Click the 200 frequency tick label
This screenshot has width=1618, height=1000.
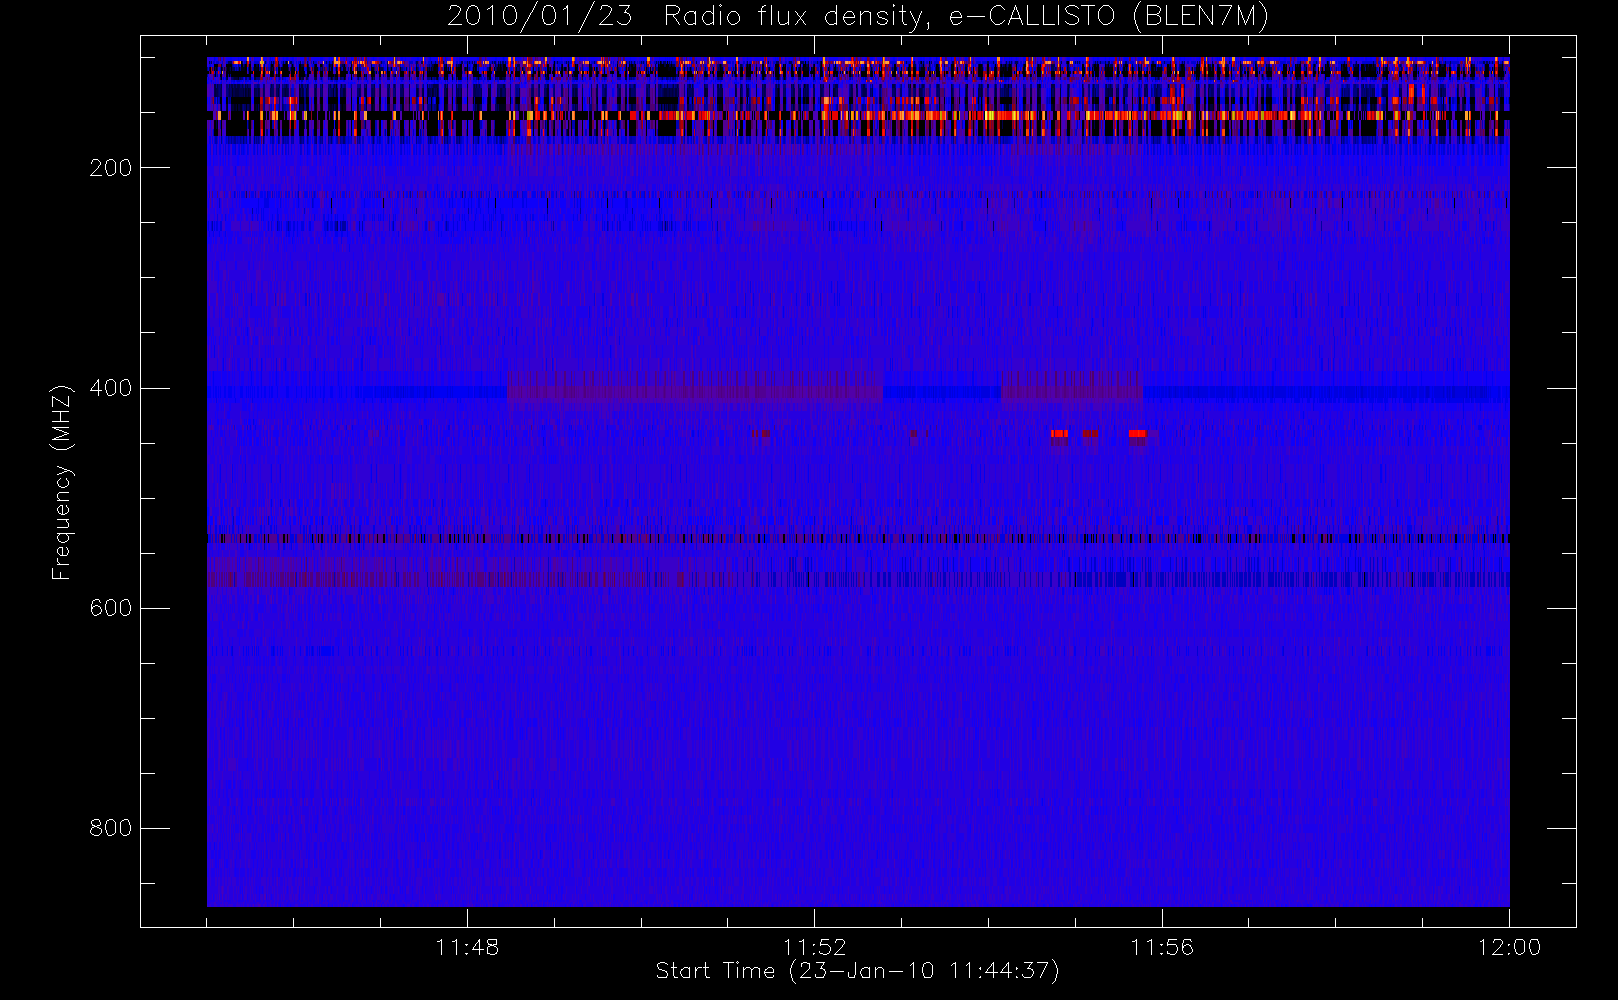[110, 168]
